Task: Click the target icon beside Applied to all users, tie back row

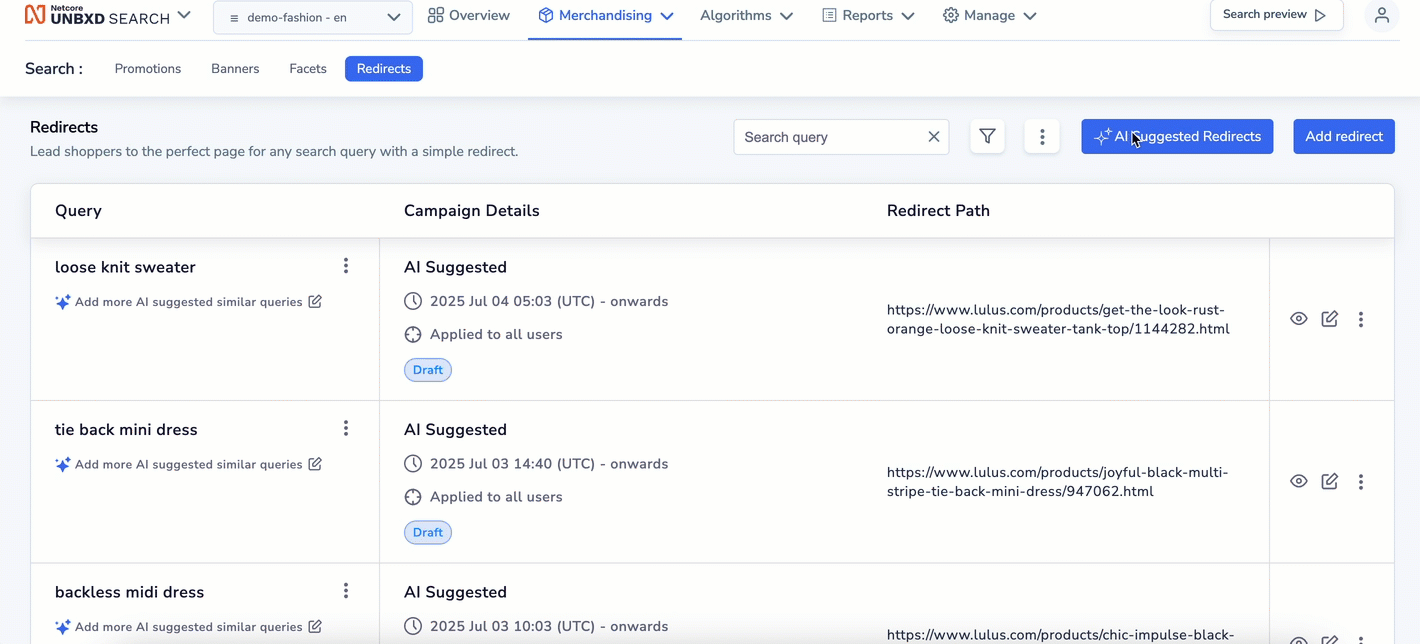Action: click(x=413, y=497)
